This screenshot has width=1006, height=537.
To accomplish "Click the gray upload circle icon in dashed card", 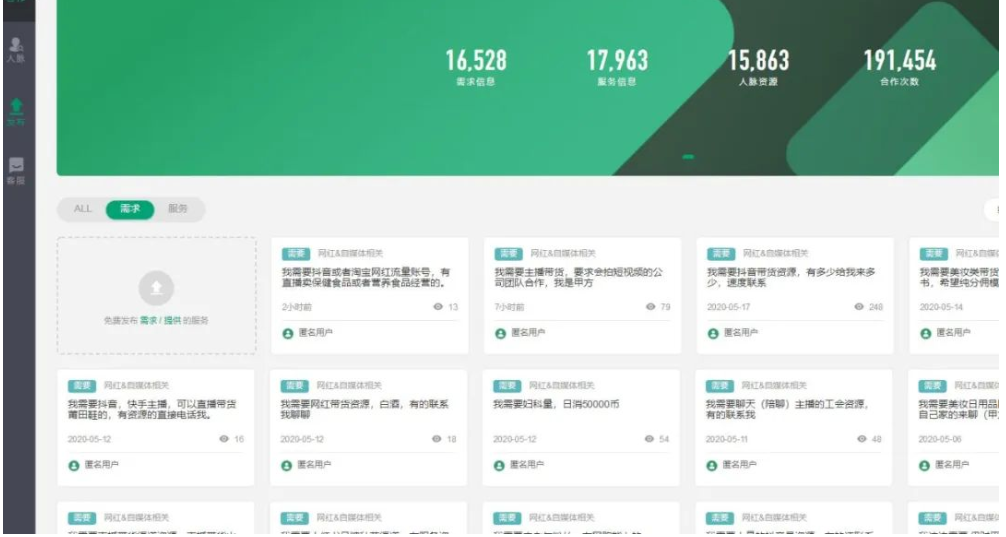I will (x=156, y=288).
